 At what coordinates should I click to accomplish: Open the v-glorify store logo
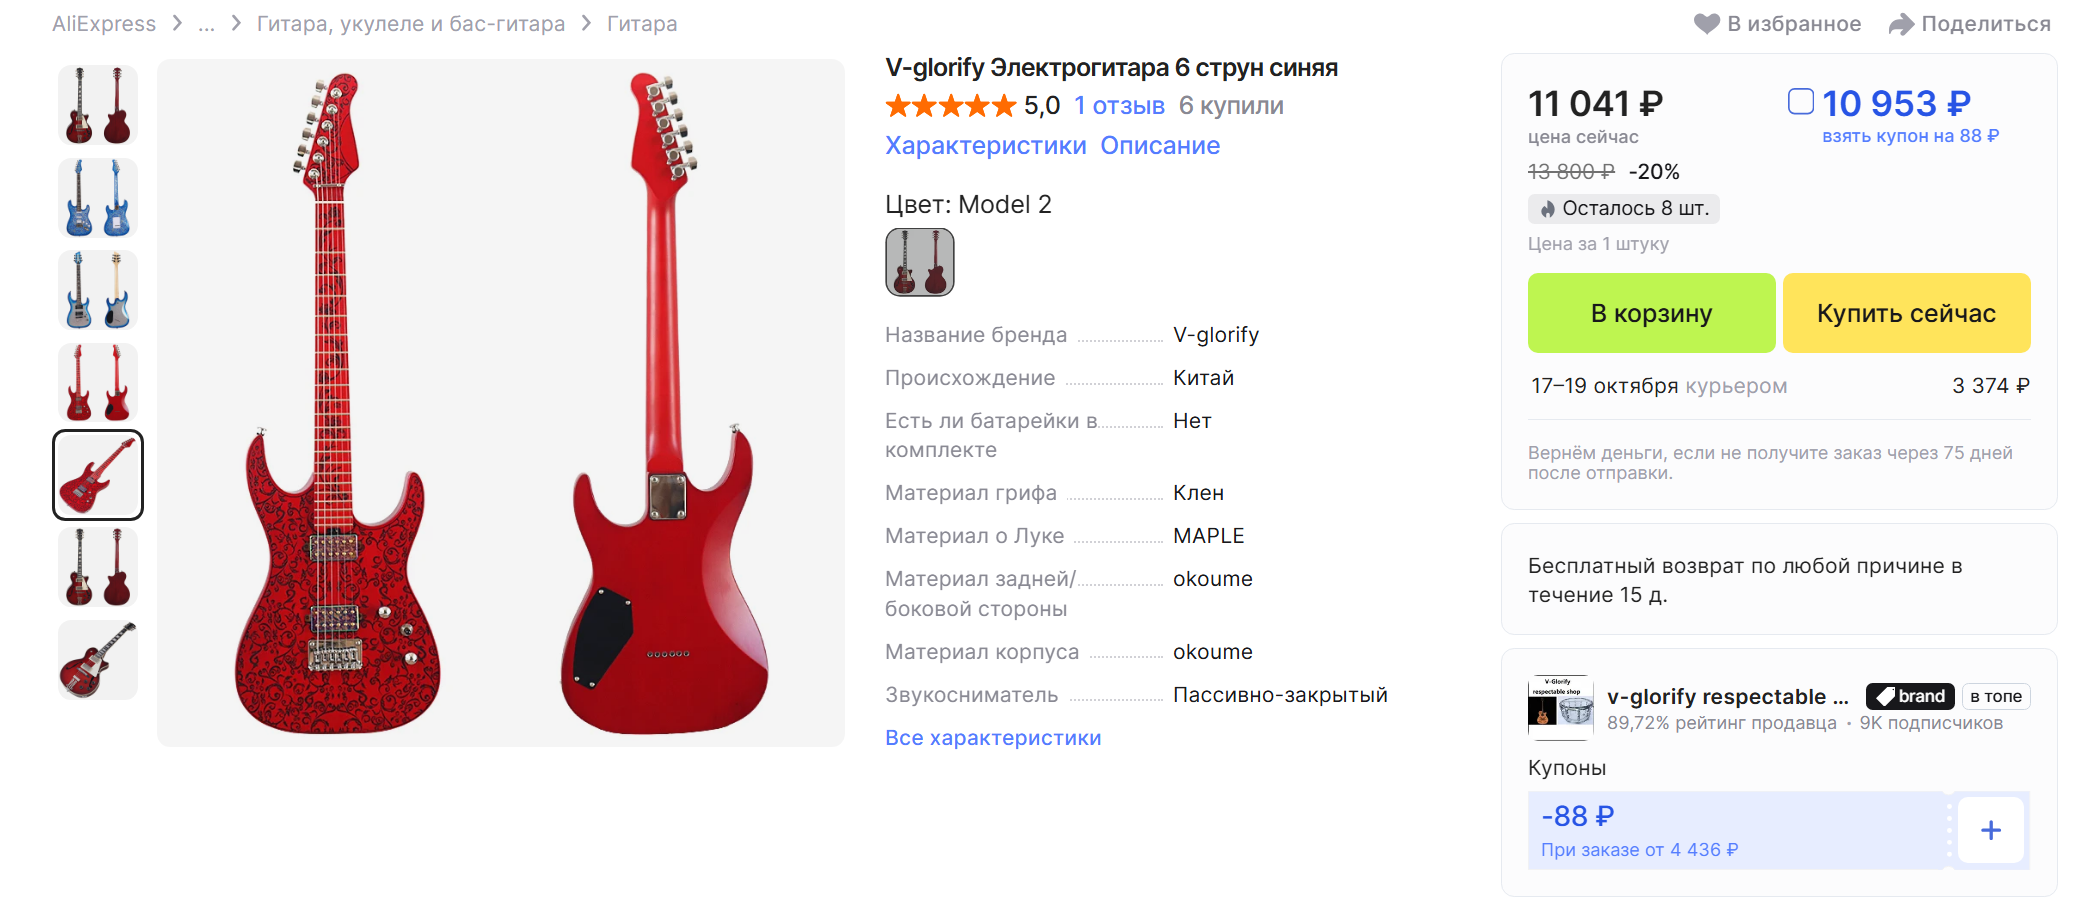[1561, 707]
